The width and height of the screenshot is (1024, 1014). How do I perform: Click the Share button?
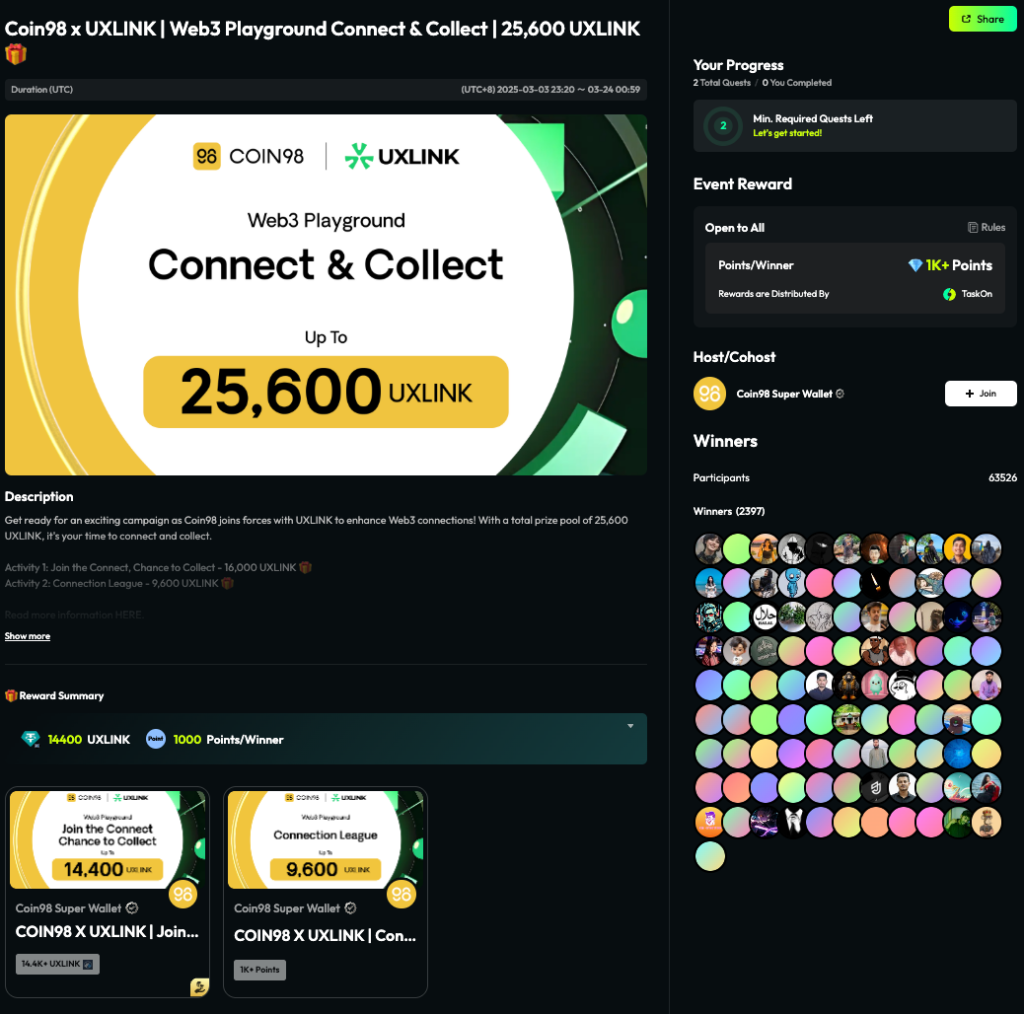point(982,19)
